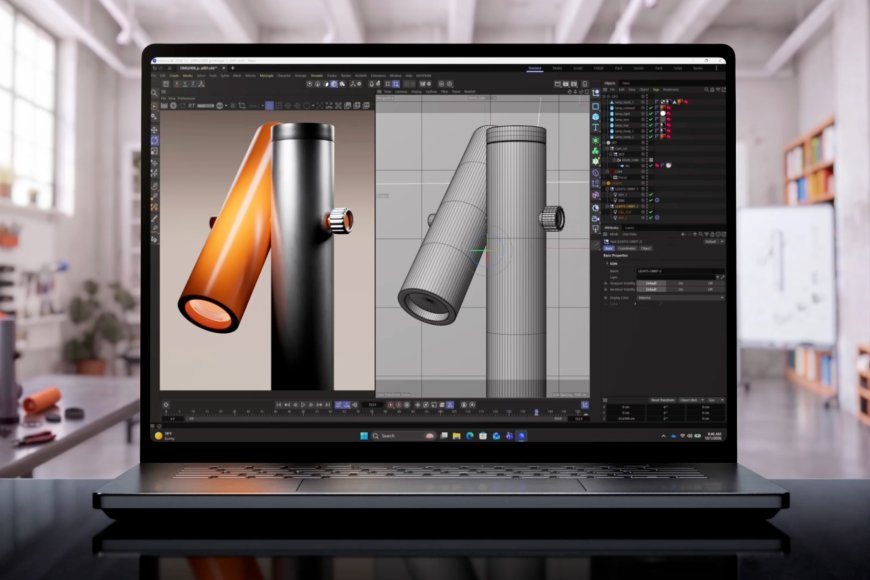Viewport: 870px width, 580px height.
Task: Collapse the Icon section under Basic Properties
Action: 607,264
